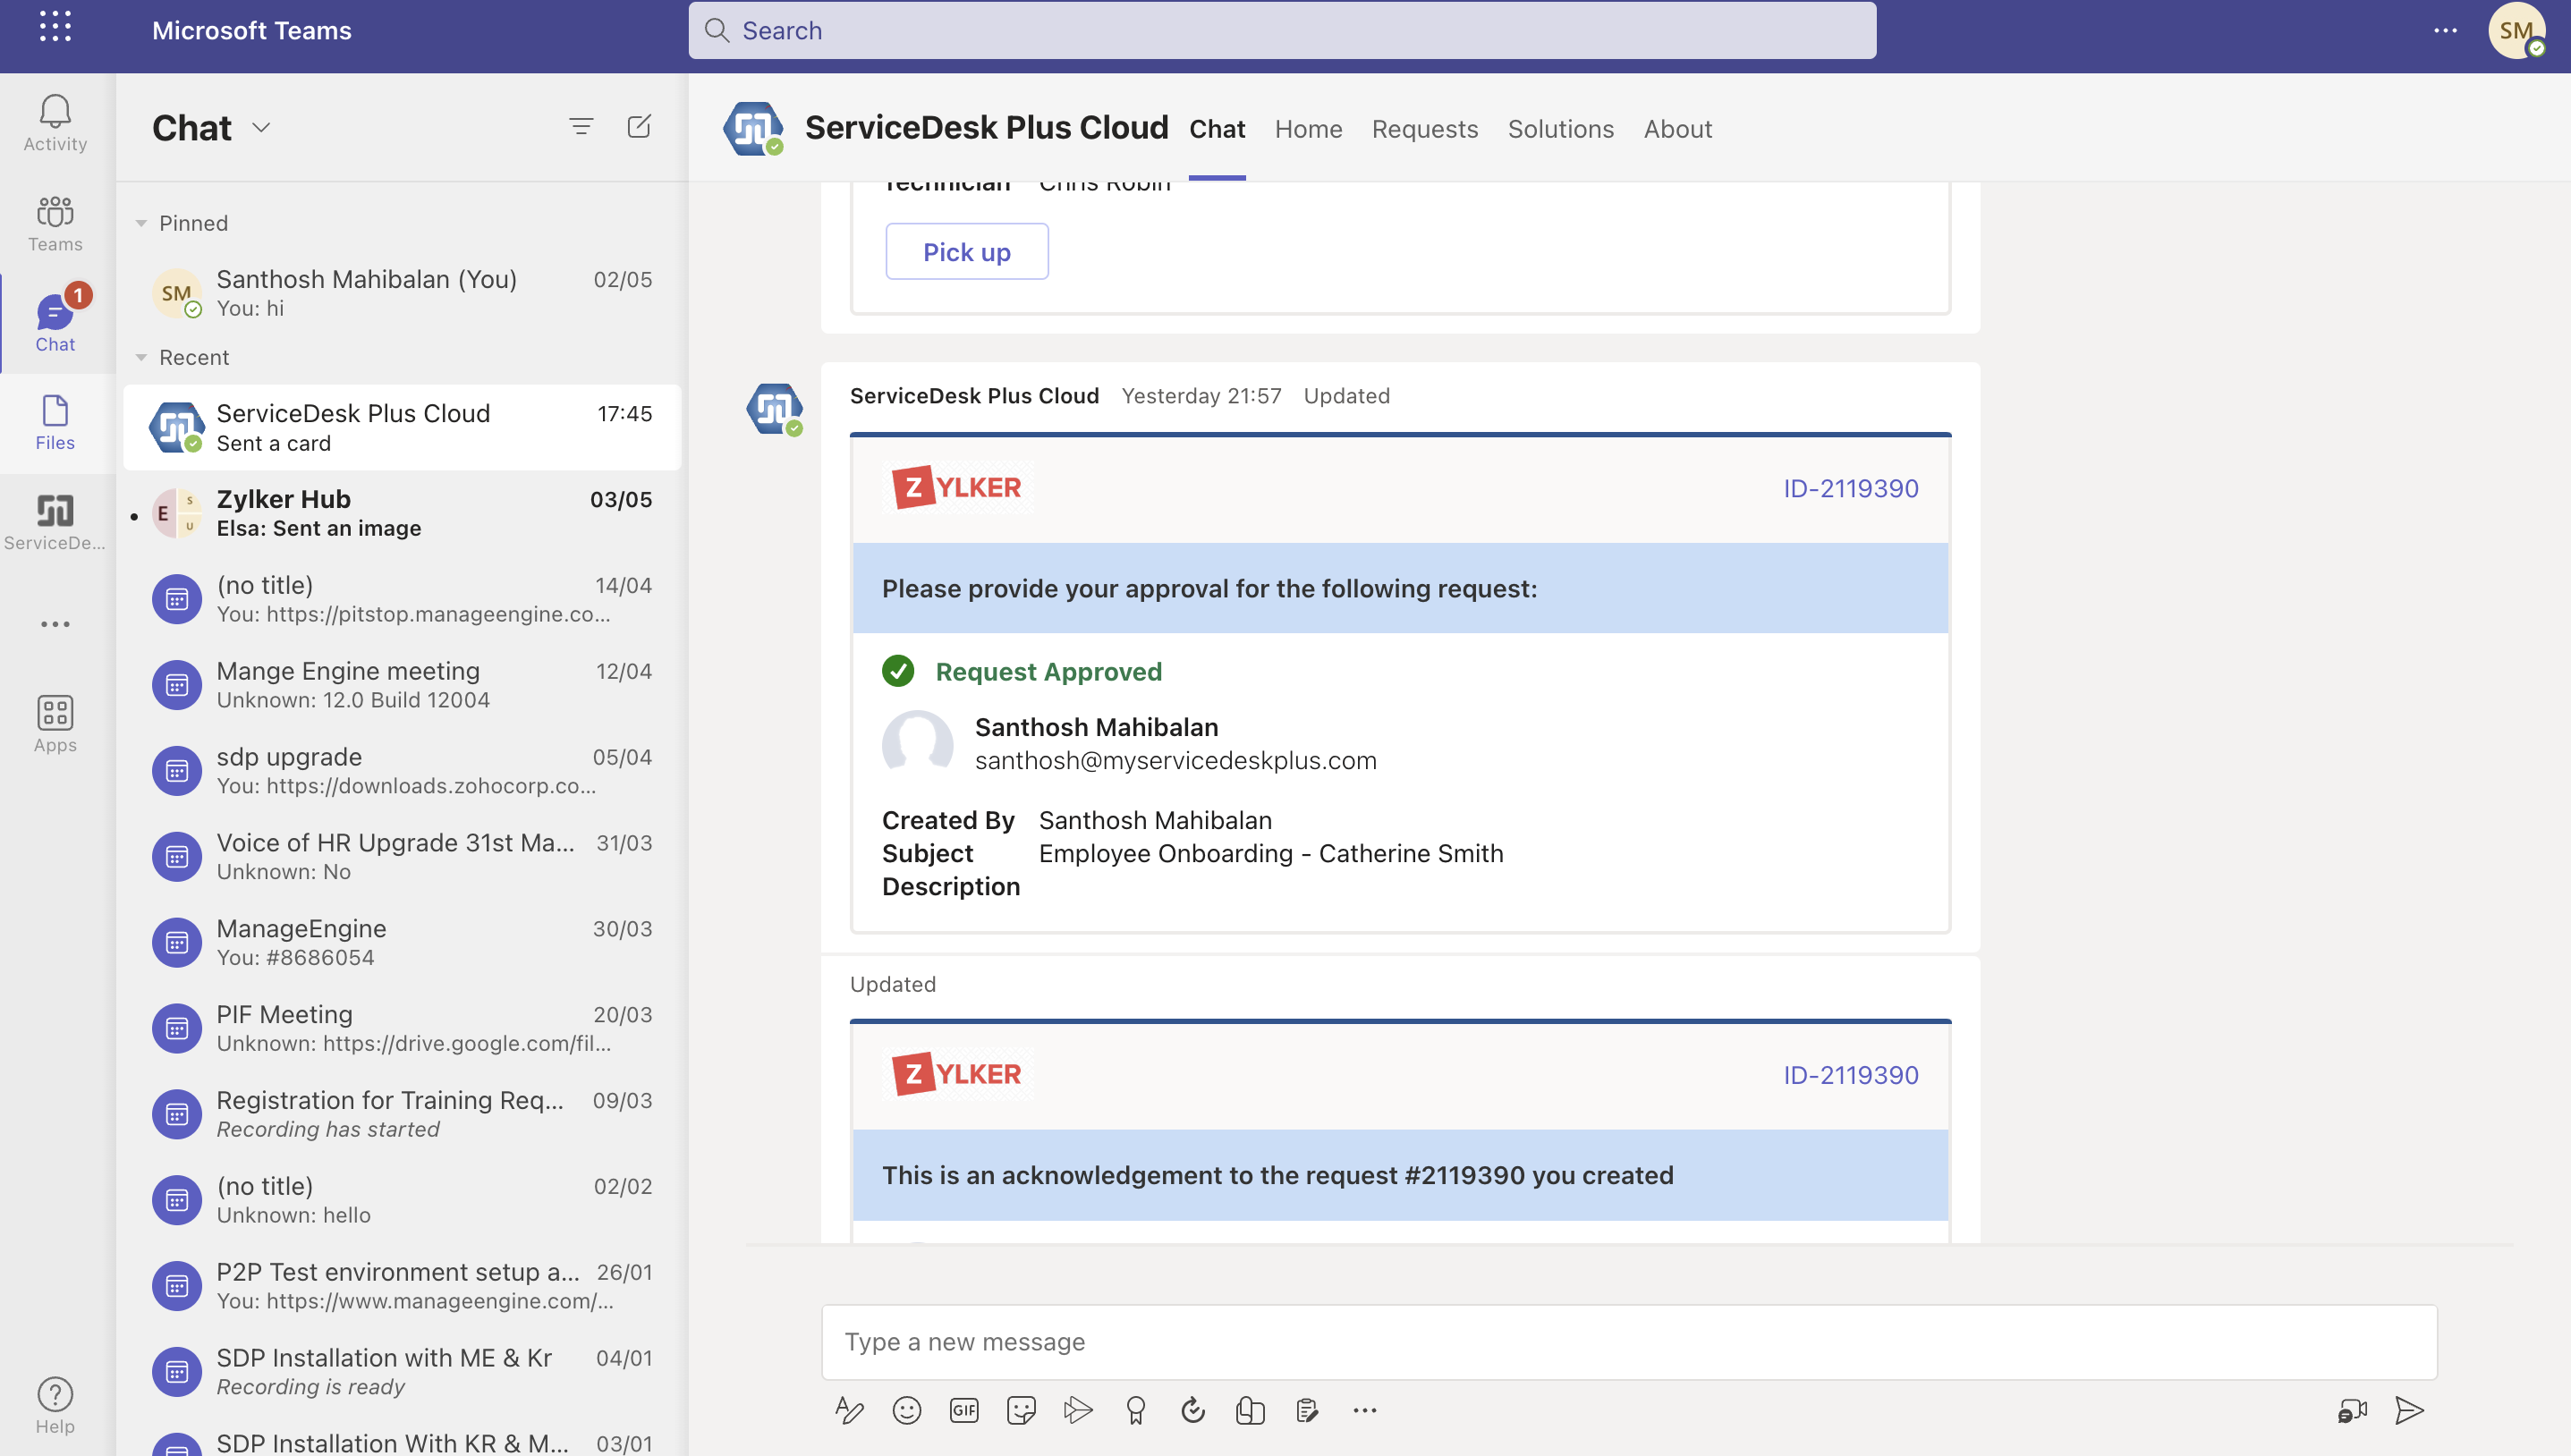The image size is (2571, 1456).
Task: Click the top Search box
Action: pos(1281,30)
